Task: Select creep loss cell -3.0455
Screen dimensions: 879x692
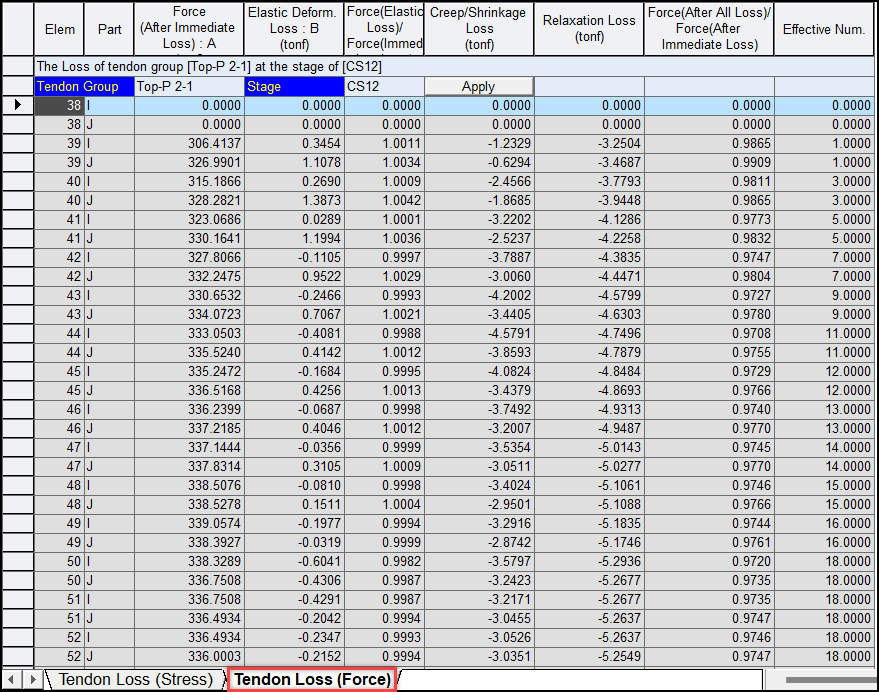Action: pyautogui.click(x=479, y=619)
